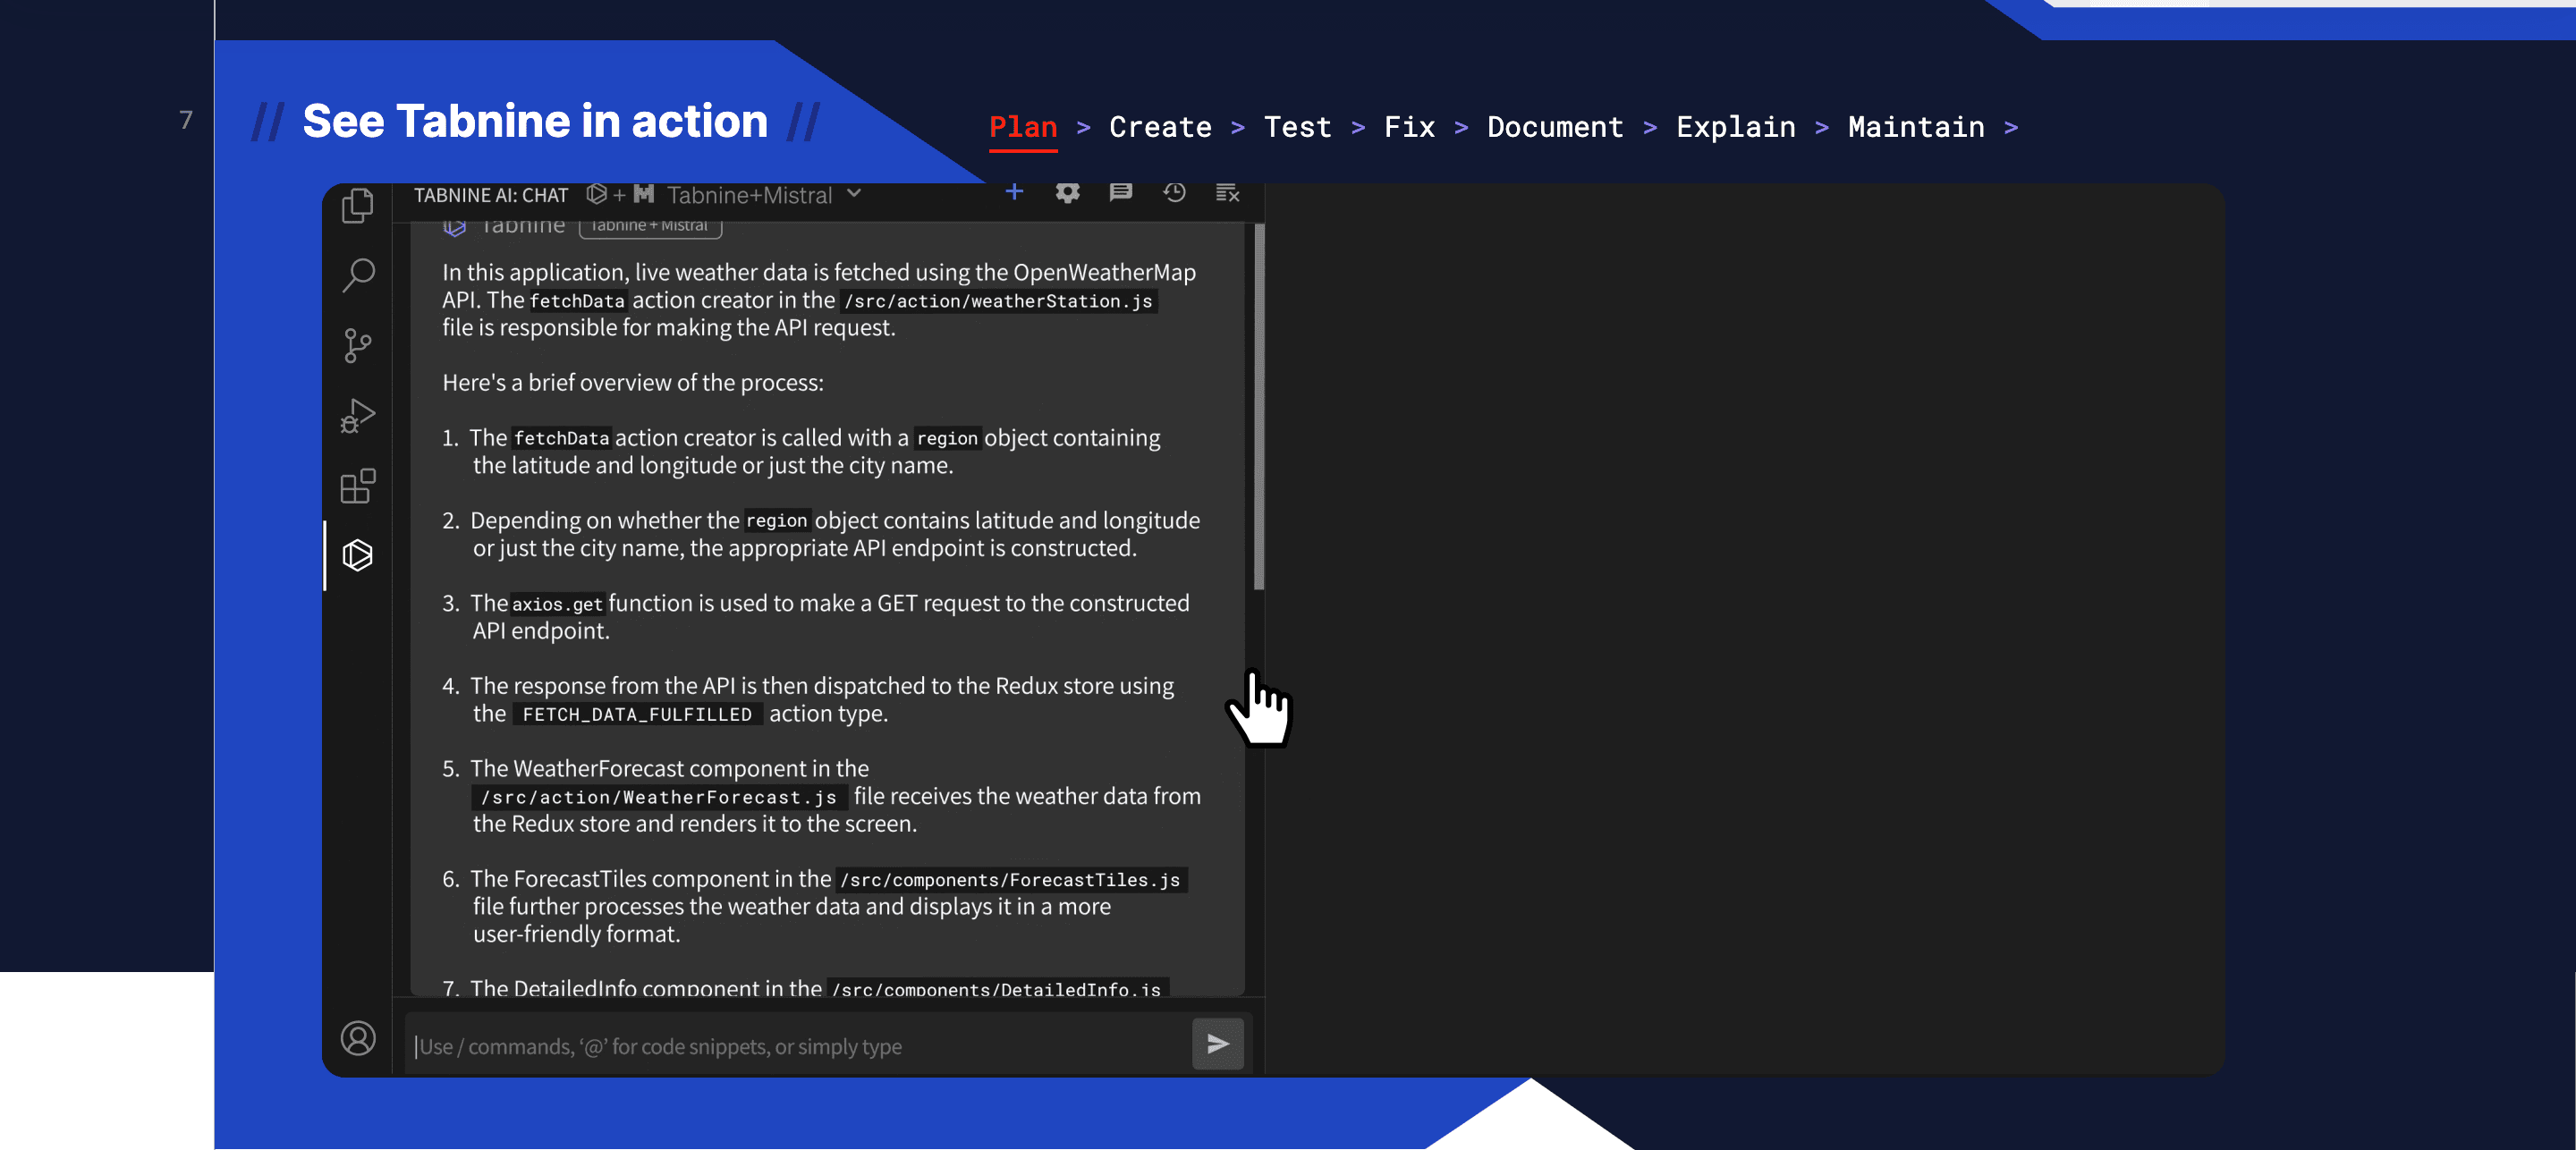The width and height of the screenshot is (2576, 1150).
Task: Switch to the Maintain step tab
Action: coord(1916,127)
